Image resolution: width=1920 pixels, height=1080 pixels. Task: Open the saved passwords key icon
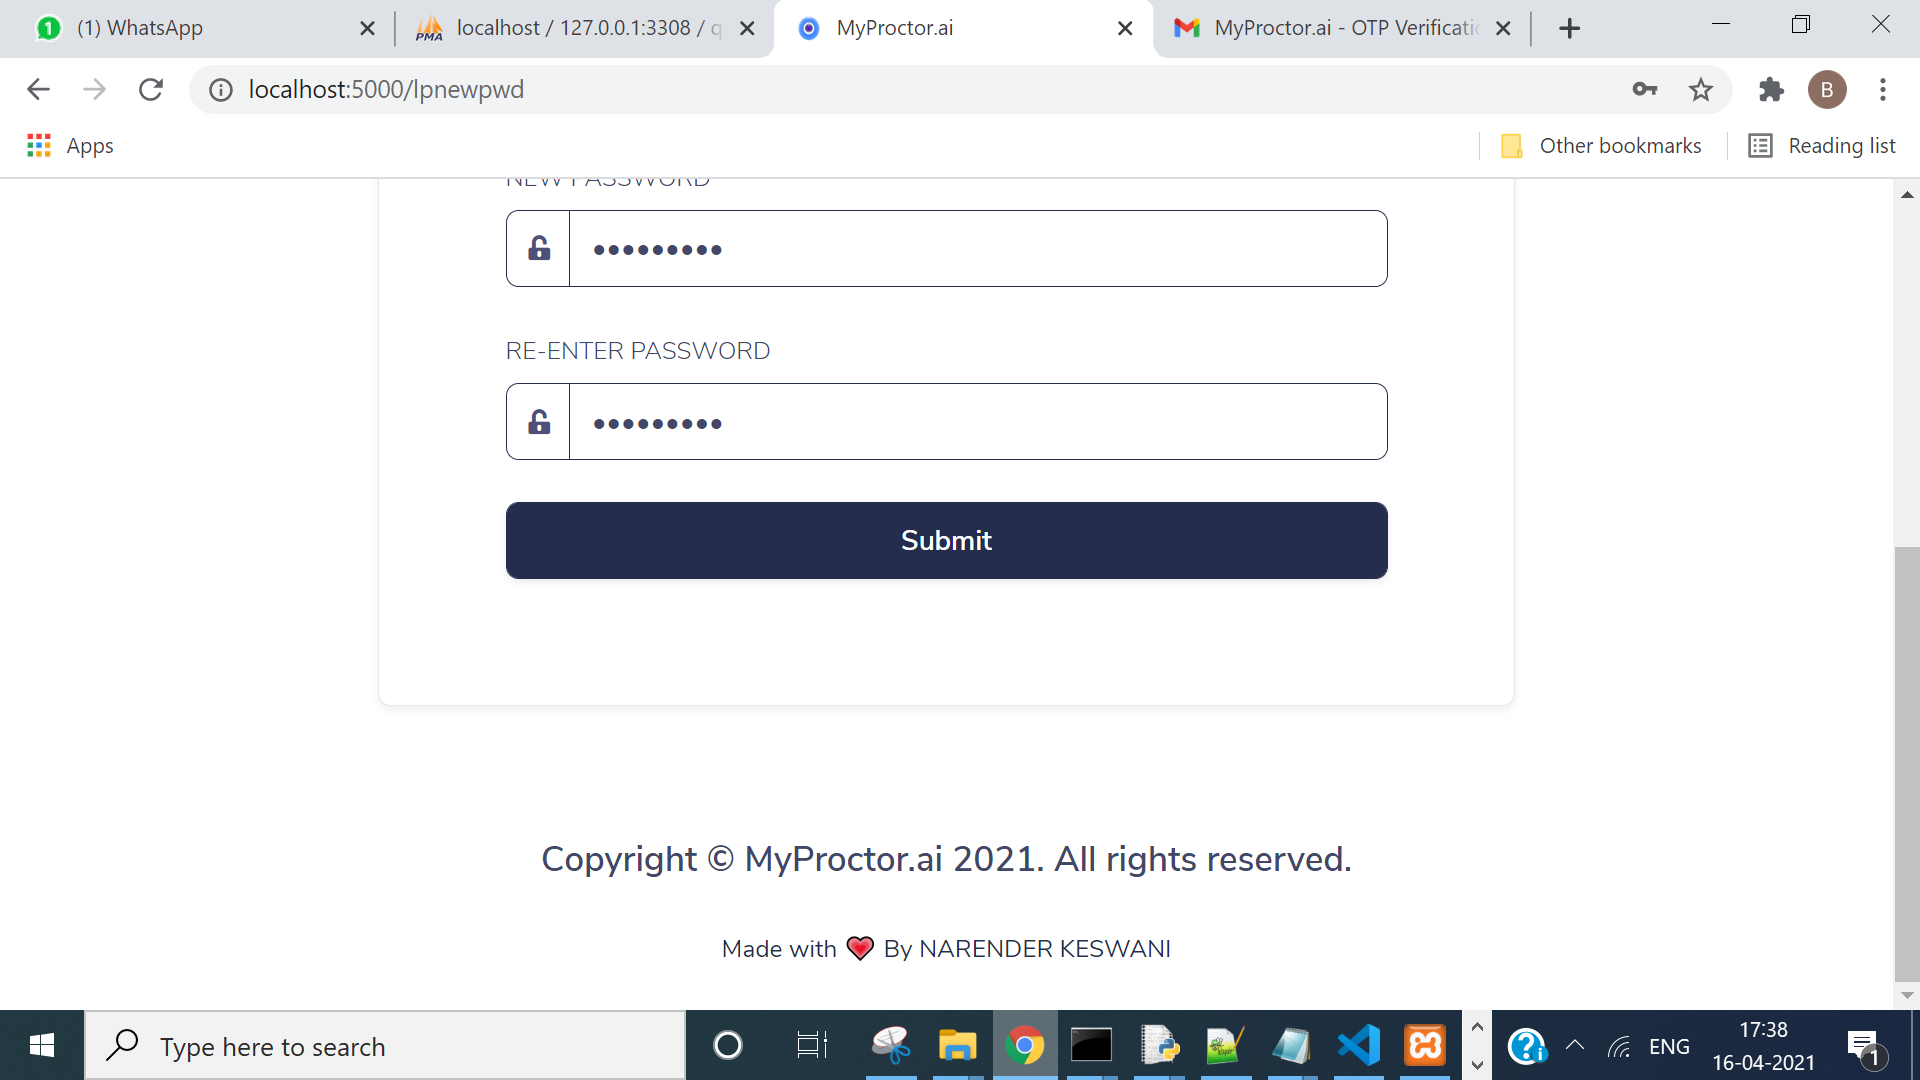click(1645, 90)
